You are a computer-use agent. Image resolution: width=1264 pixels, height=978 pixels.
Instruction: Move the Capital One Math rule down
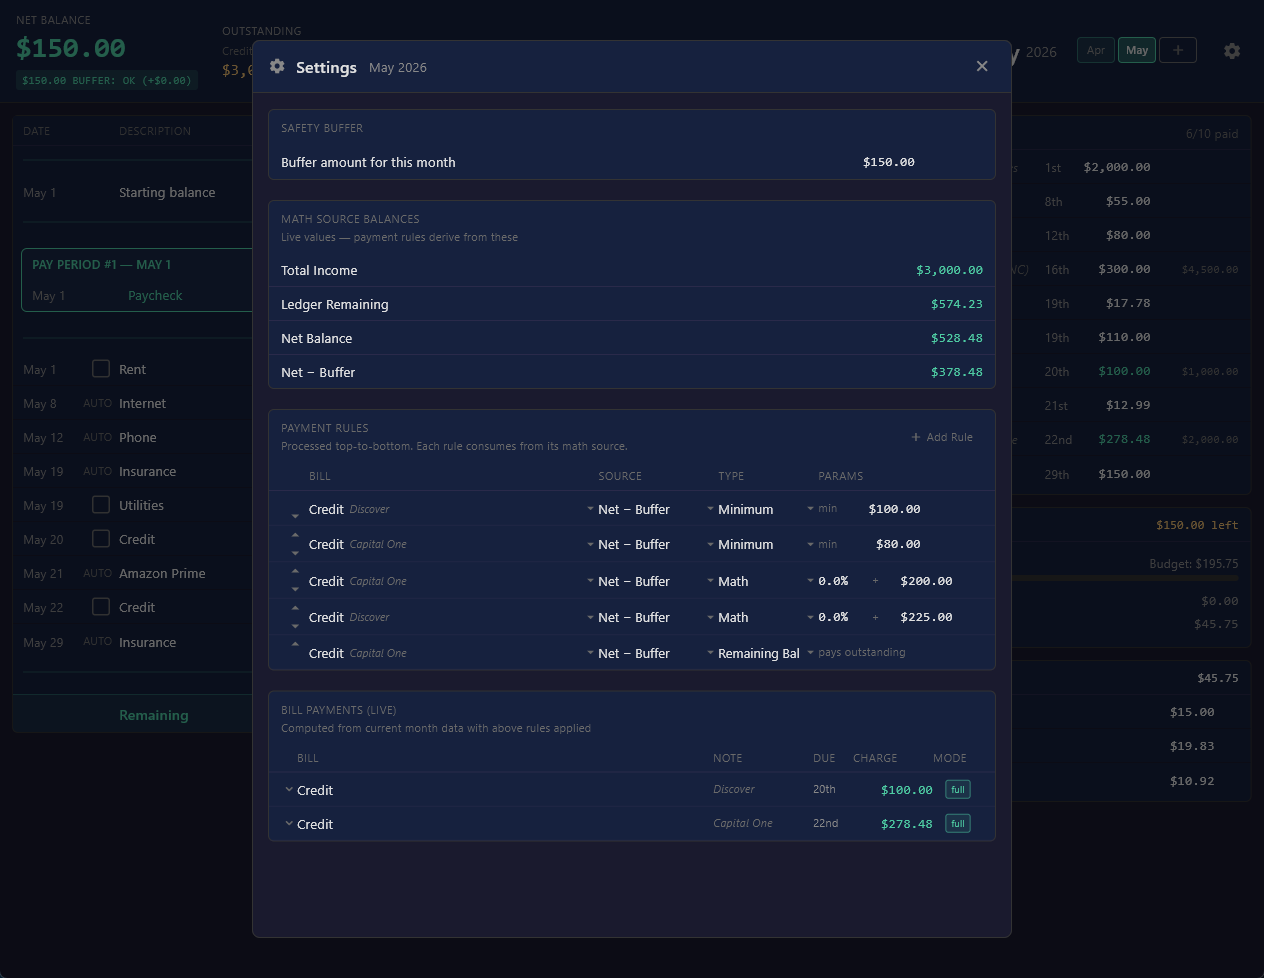coord(295,590)
